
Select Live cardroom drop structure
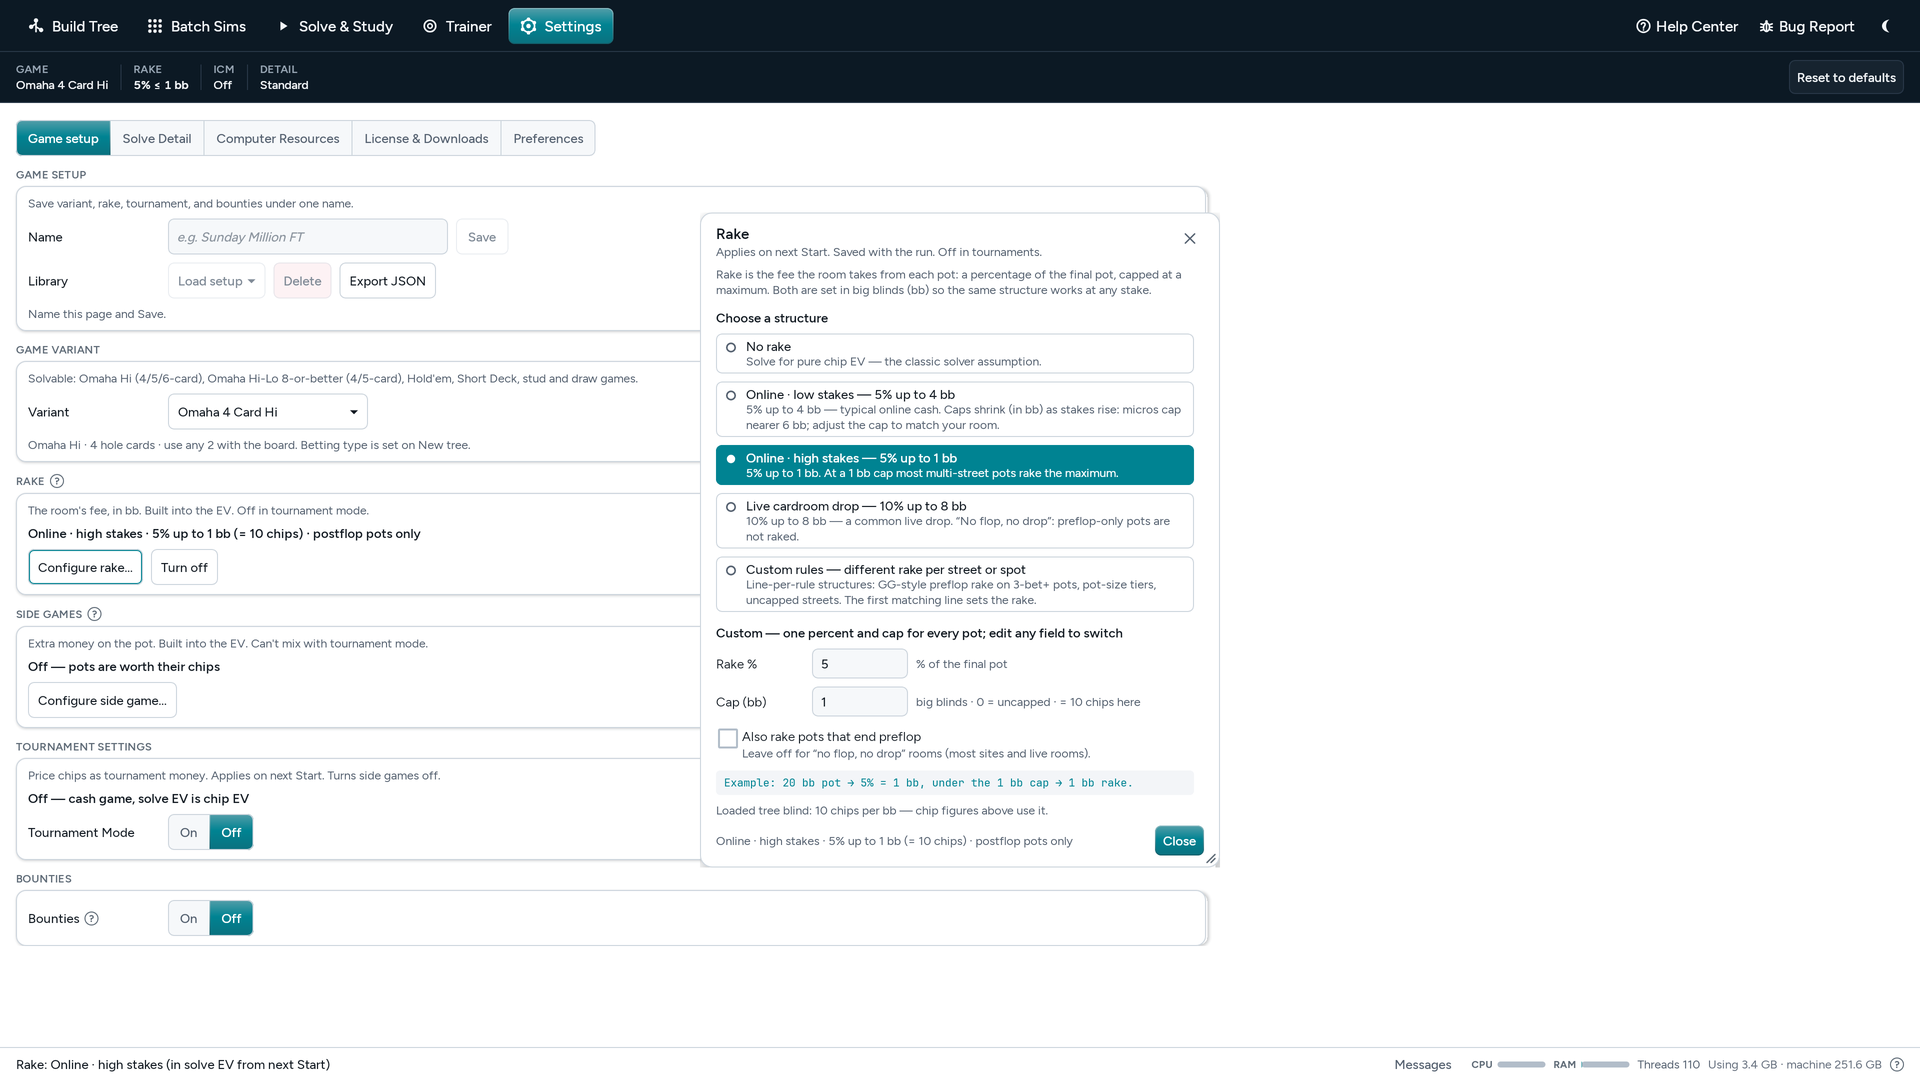point(955,521)
